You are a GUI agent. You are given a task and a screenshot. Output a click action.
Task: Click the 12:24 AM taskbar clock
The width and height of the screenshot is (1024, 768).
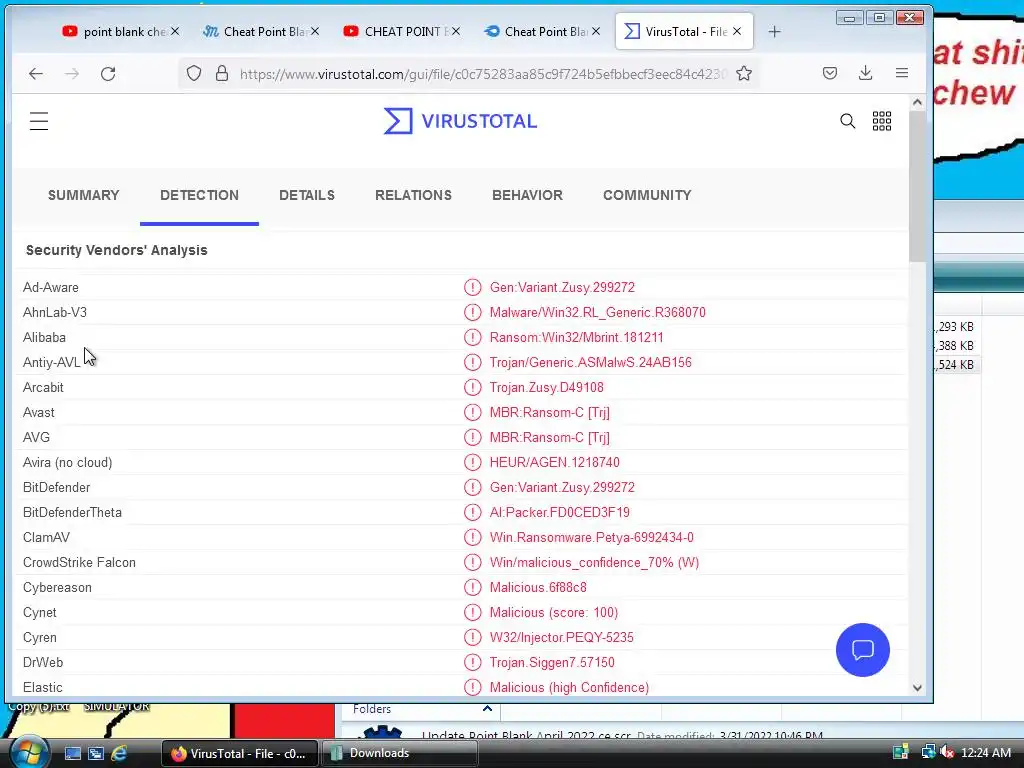point(985,753)
